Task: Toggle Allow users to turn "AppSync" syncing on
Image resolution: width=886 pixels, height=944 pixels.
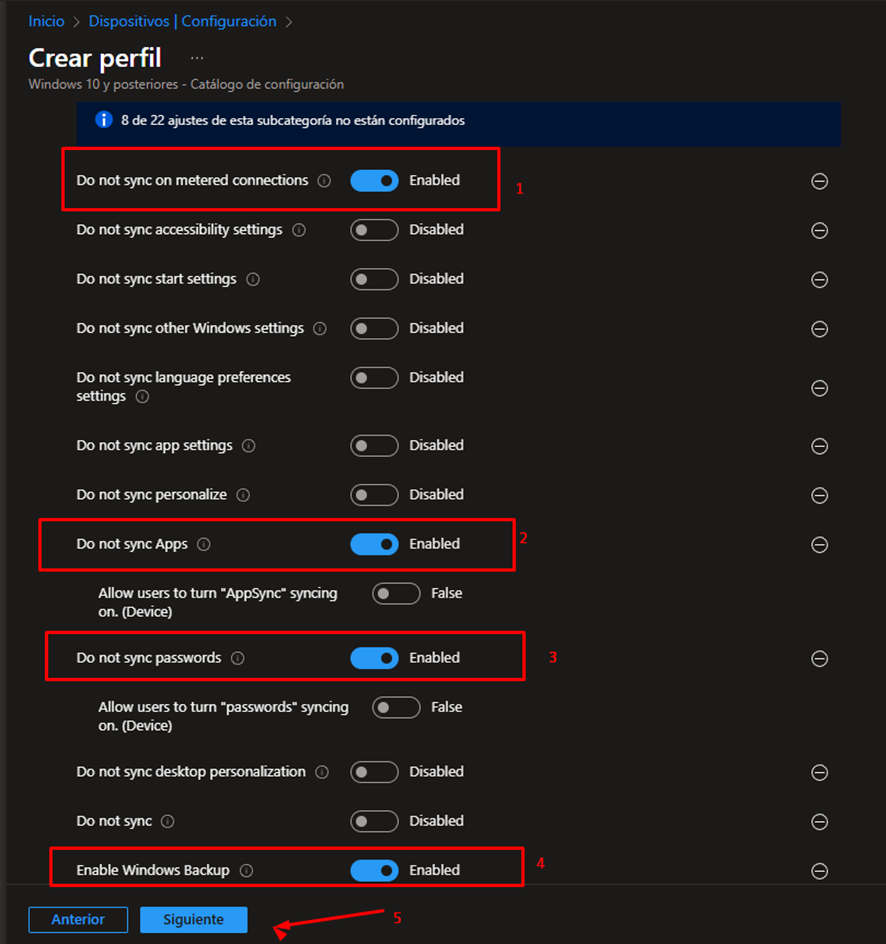Action: [x=396, y=594]
